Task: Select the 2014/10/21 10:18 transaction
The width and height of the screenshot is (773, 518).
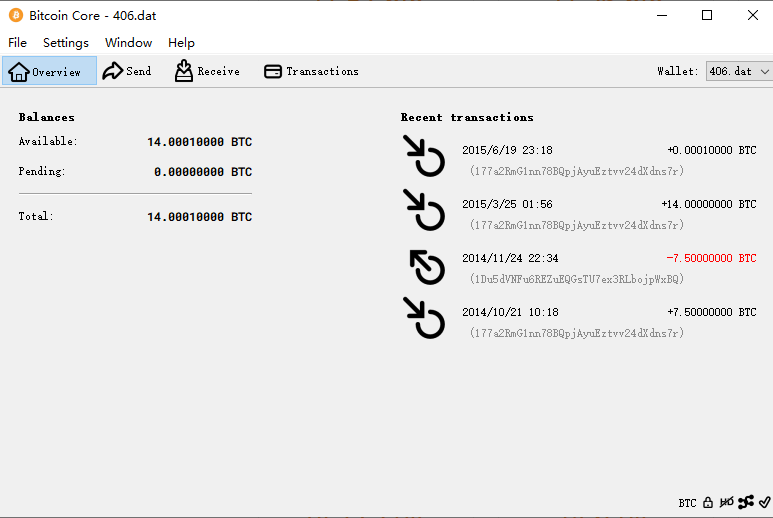Action: [x=578, y=322]
